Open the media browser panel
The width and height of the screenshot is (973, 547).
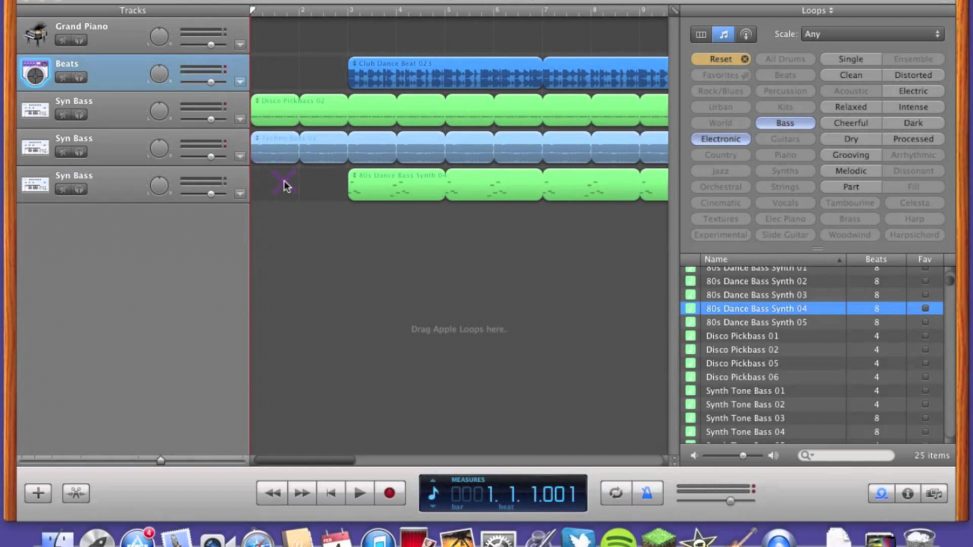pos(935,493)
